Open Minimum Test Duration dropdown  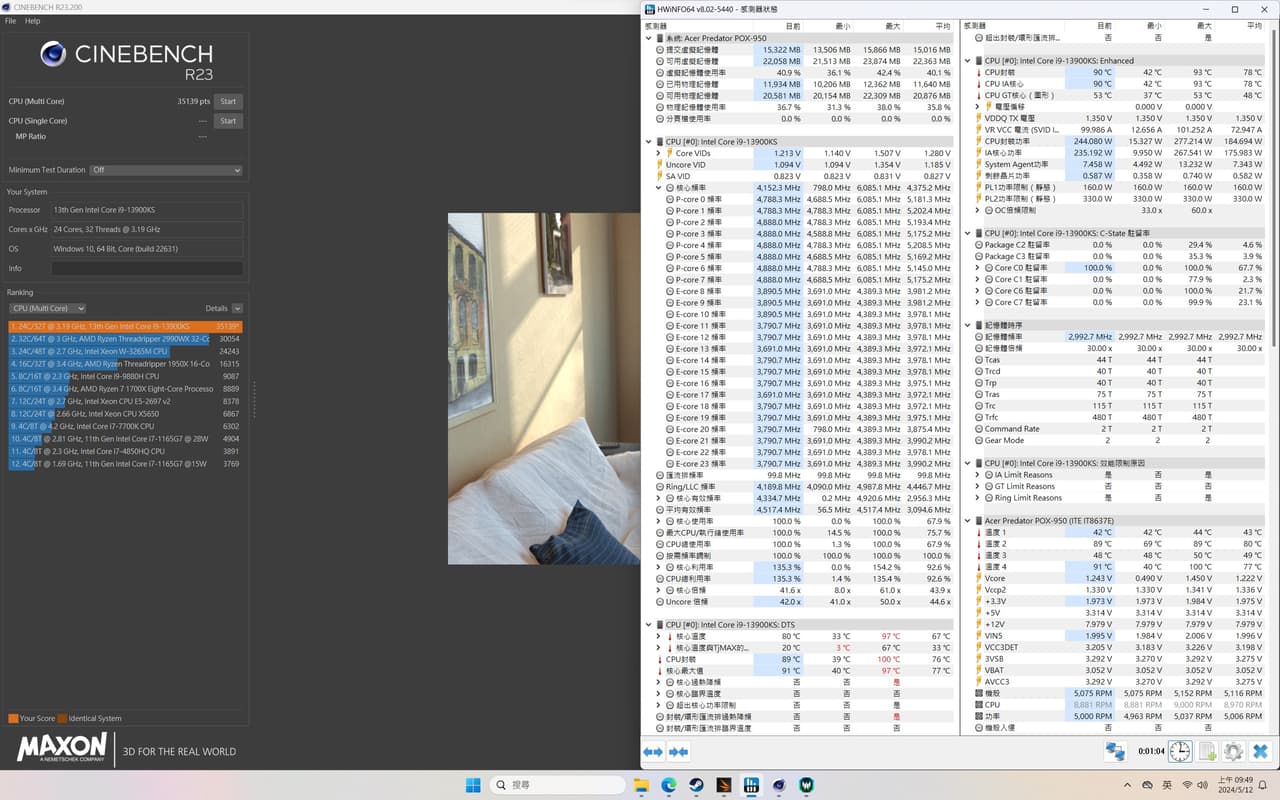pos(166,170)
